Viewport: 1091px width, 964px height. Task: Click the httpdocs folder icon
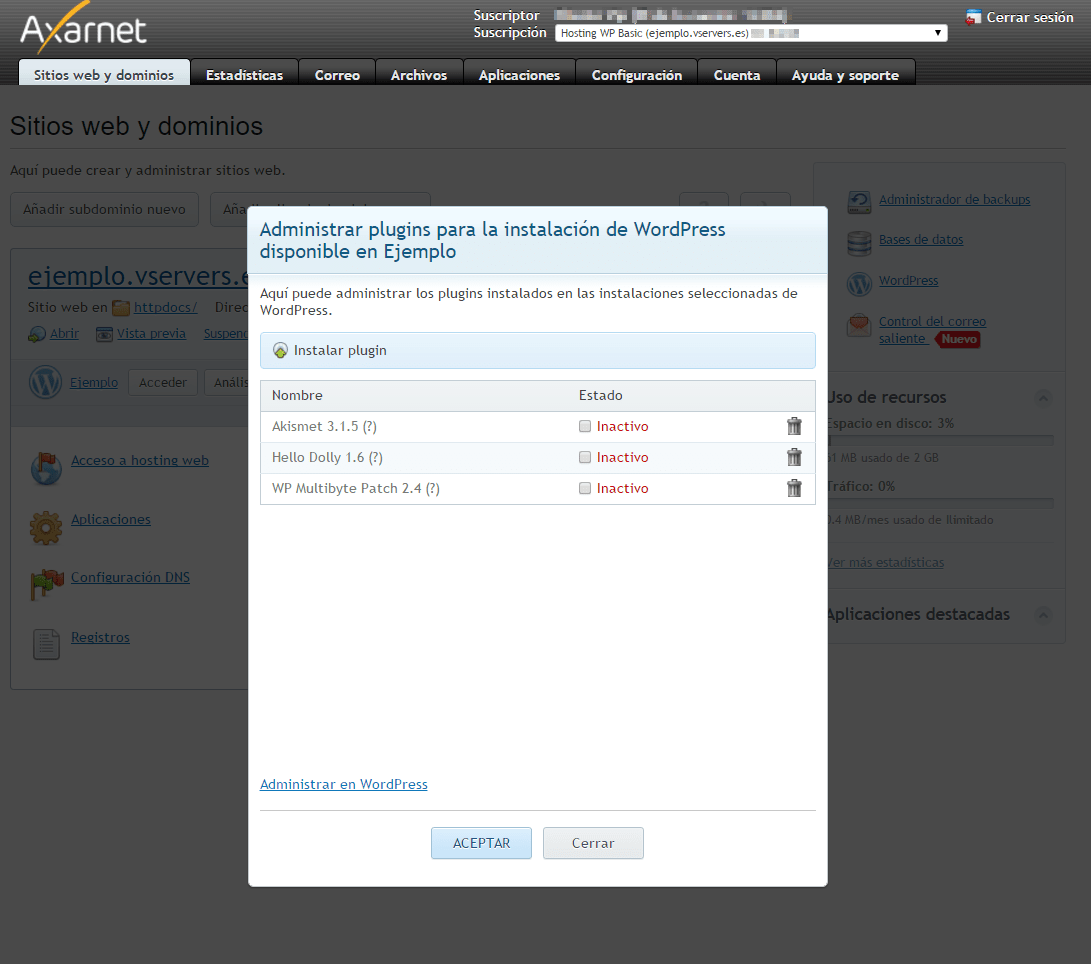click(121, 308)
